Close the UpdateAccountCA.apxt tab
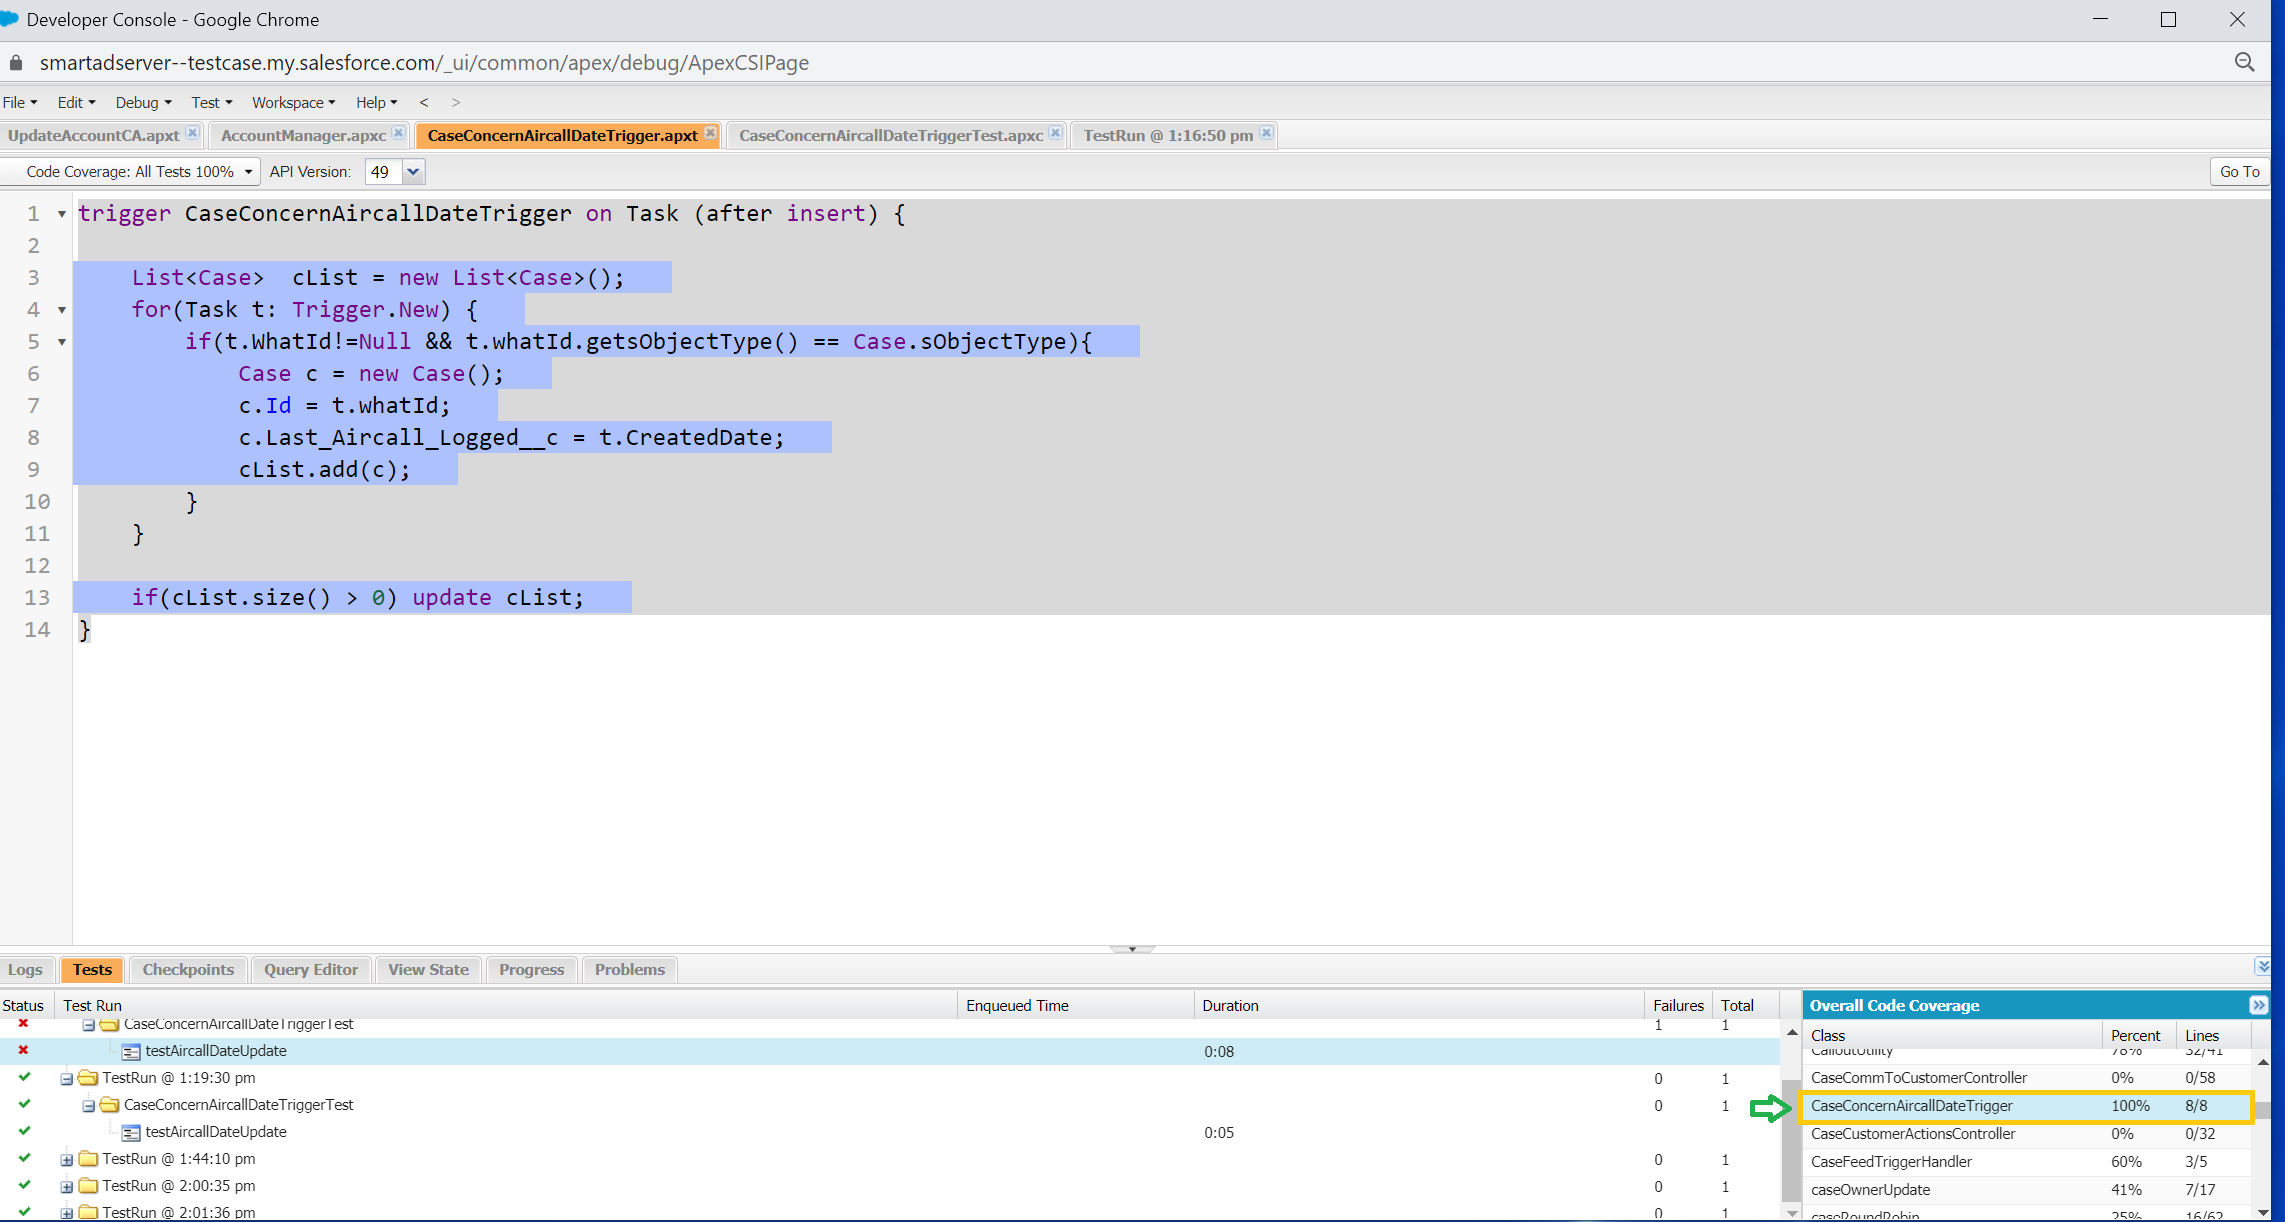 point(192,133)
